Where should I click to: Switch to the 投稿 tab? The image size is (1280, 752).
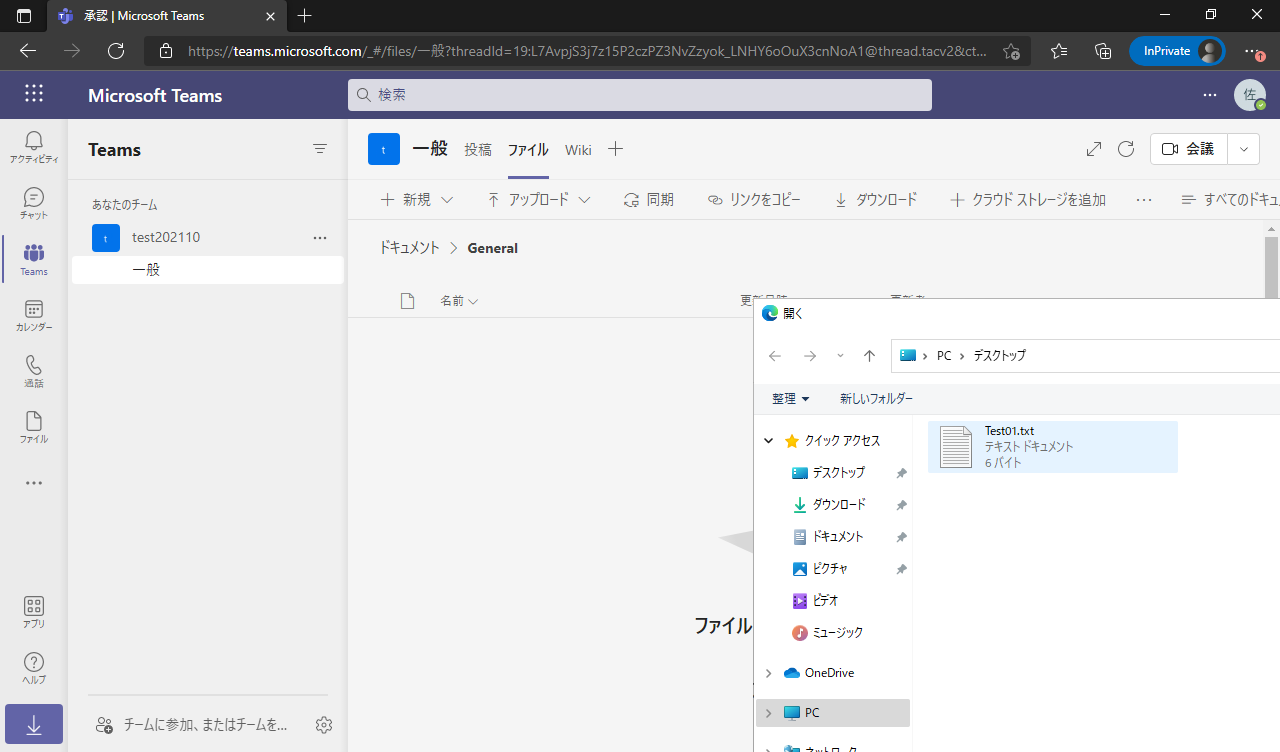(x=478, y=150)
